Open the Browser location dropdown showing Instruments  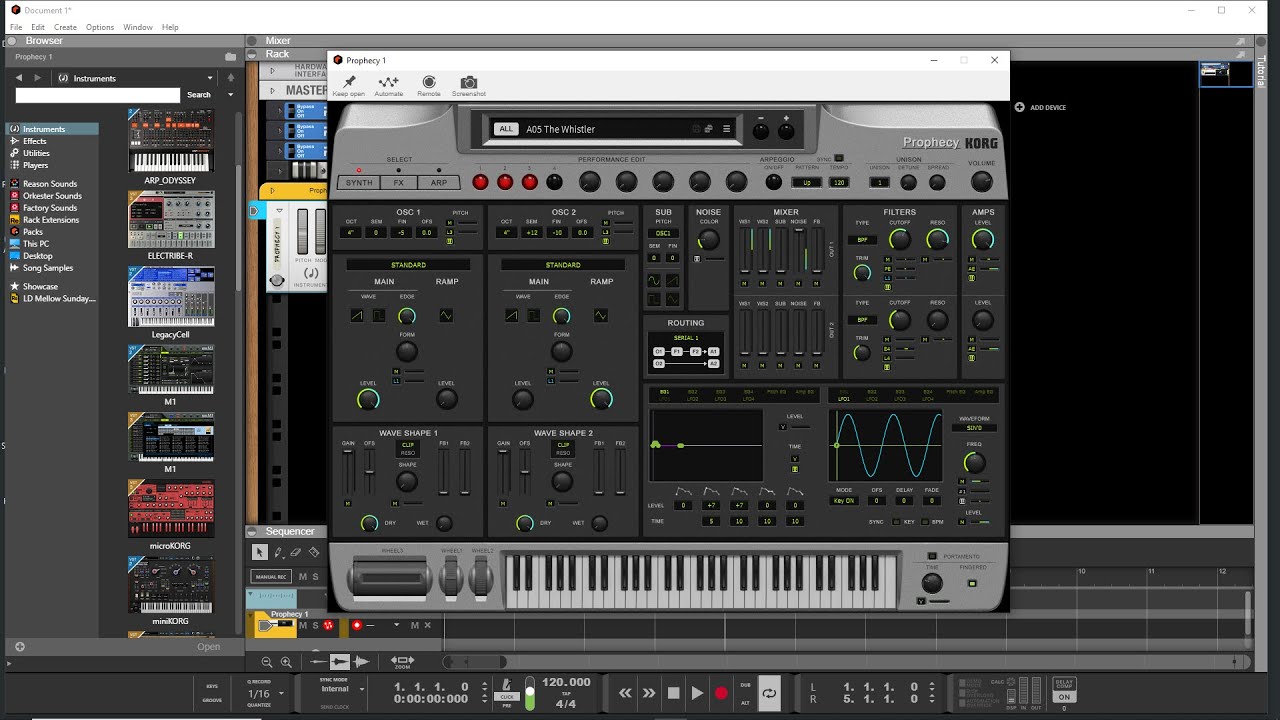(136, 78)
